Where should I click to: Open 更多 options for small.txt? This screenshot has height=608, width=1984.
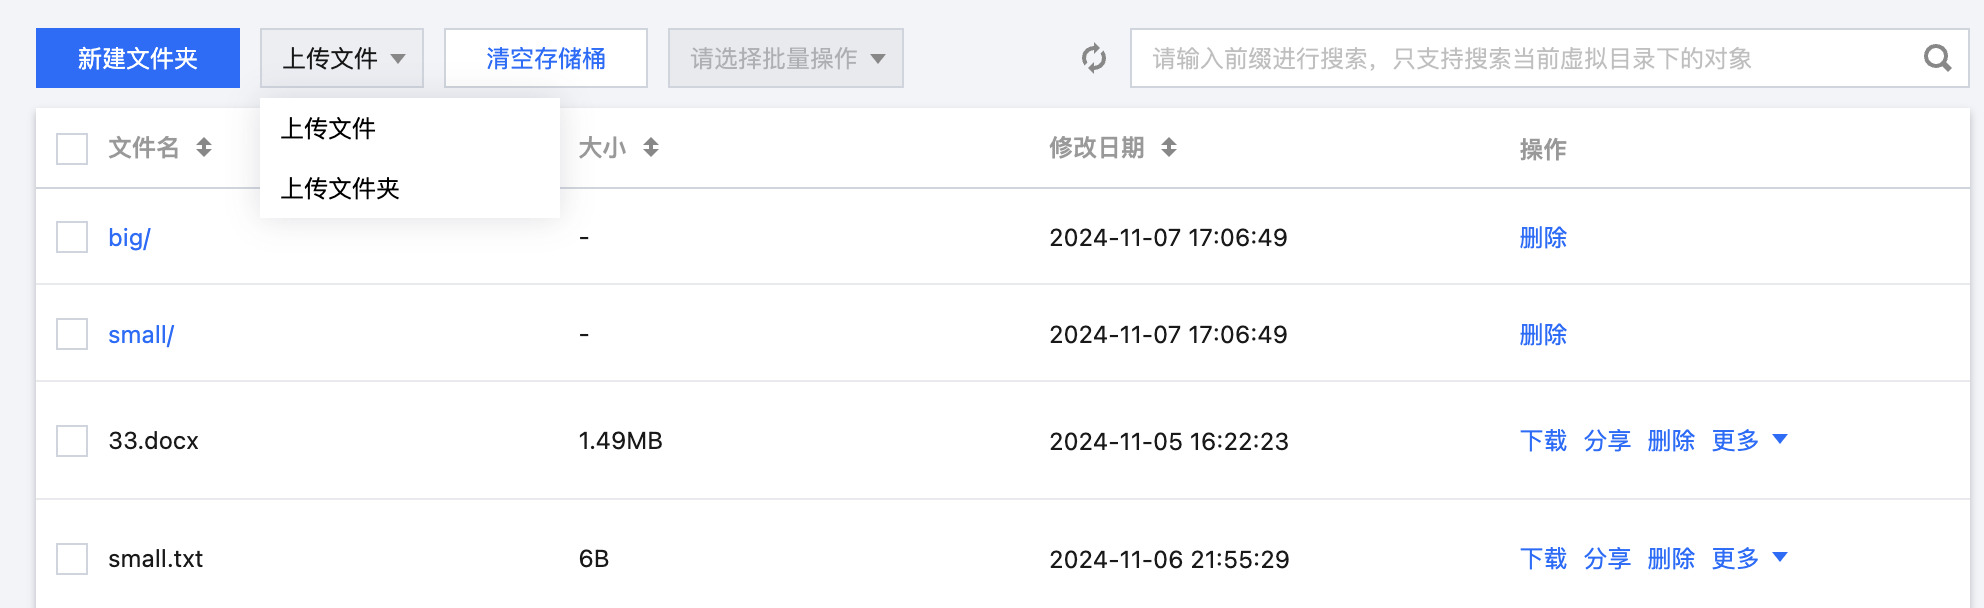(1748, 559)
